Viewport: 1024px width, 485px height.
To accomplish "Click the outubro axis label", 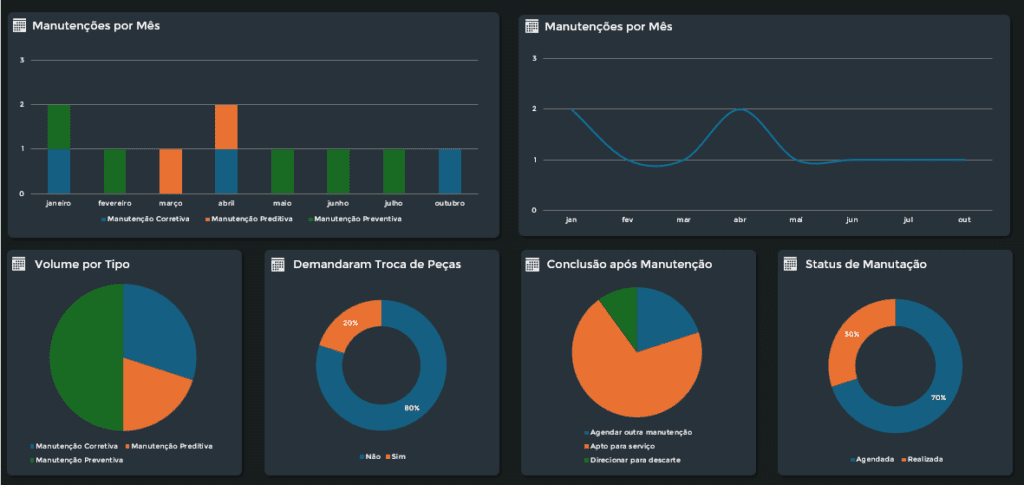I will (450, 203).
